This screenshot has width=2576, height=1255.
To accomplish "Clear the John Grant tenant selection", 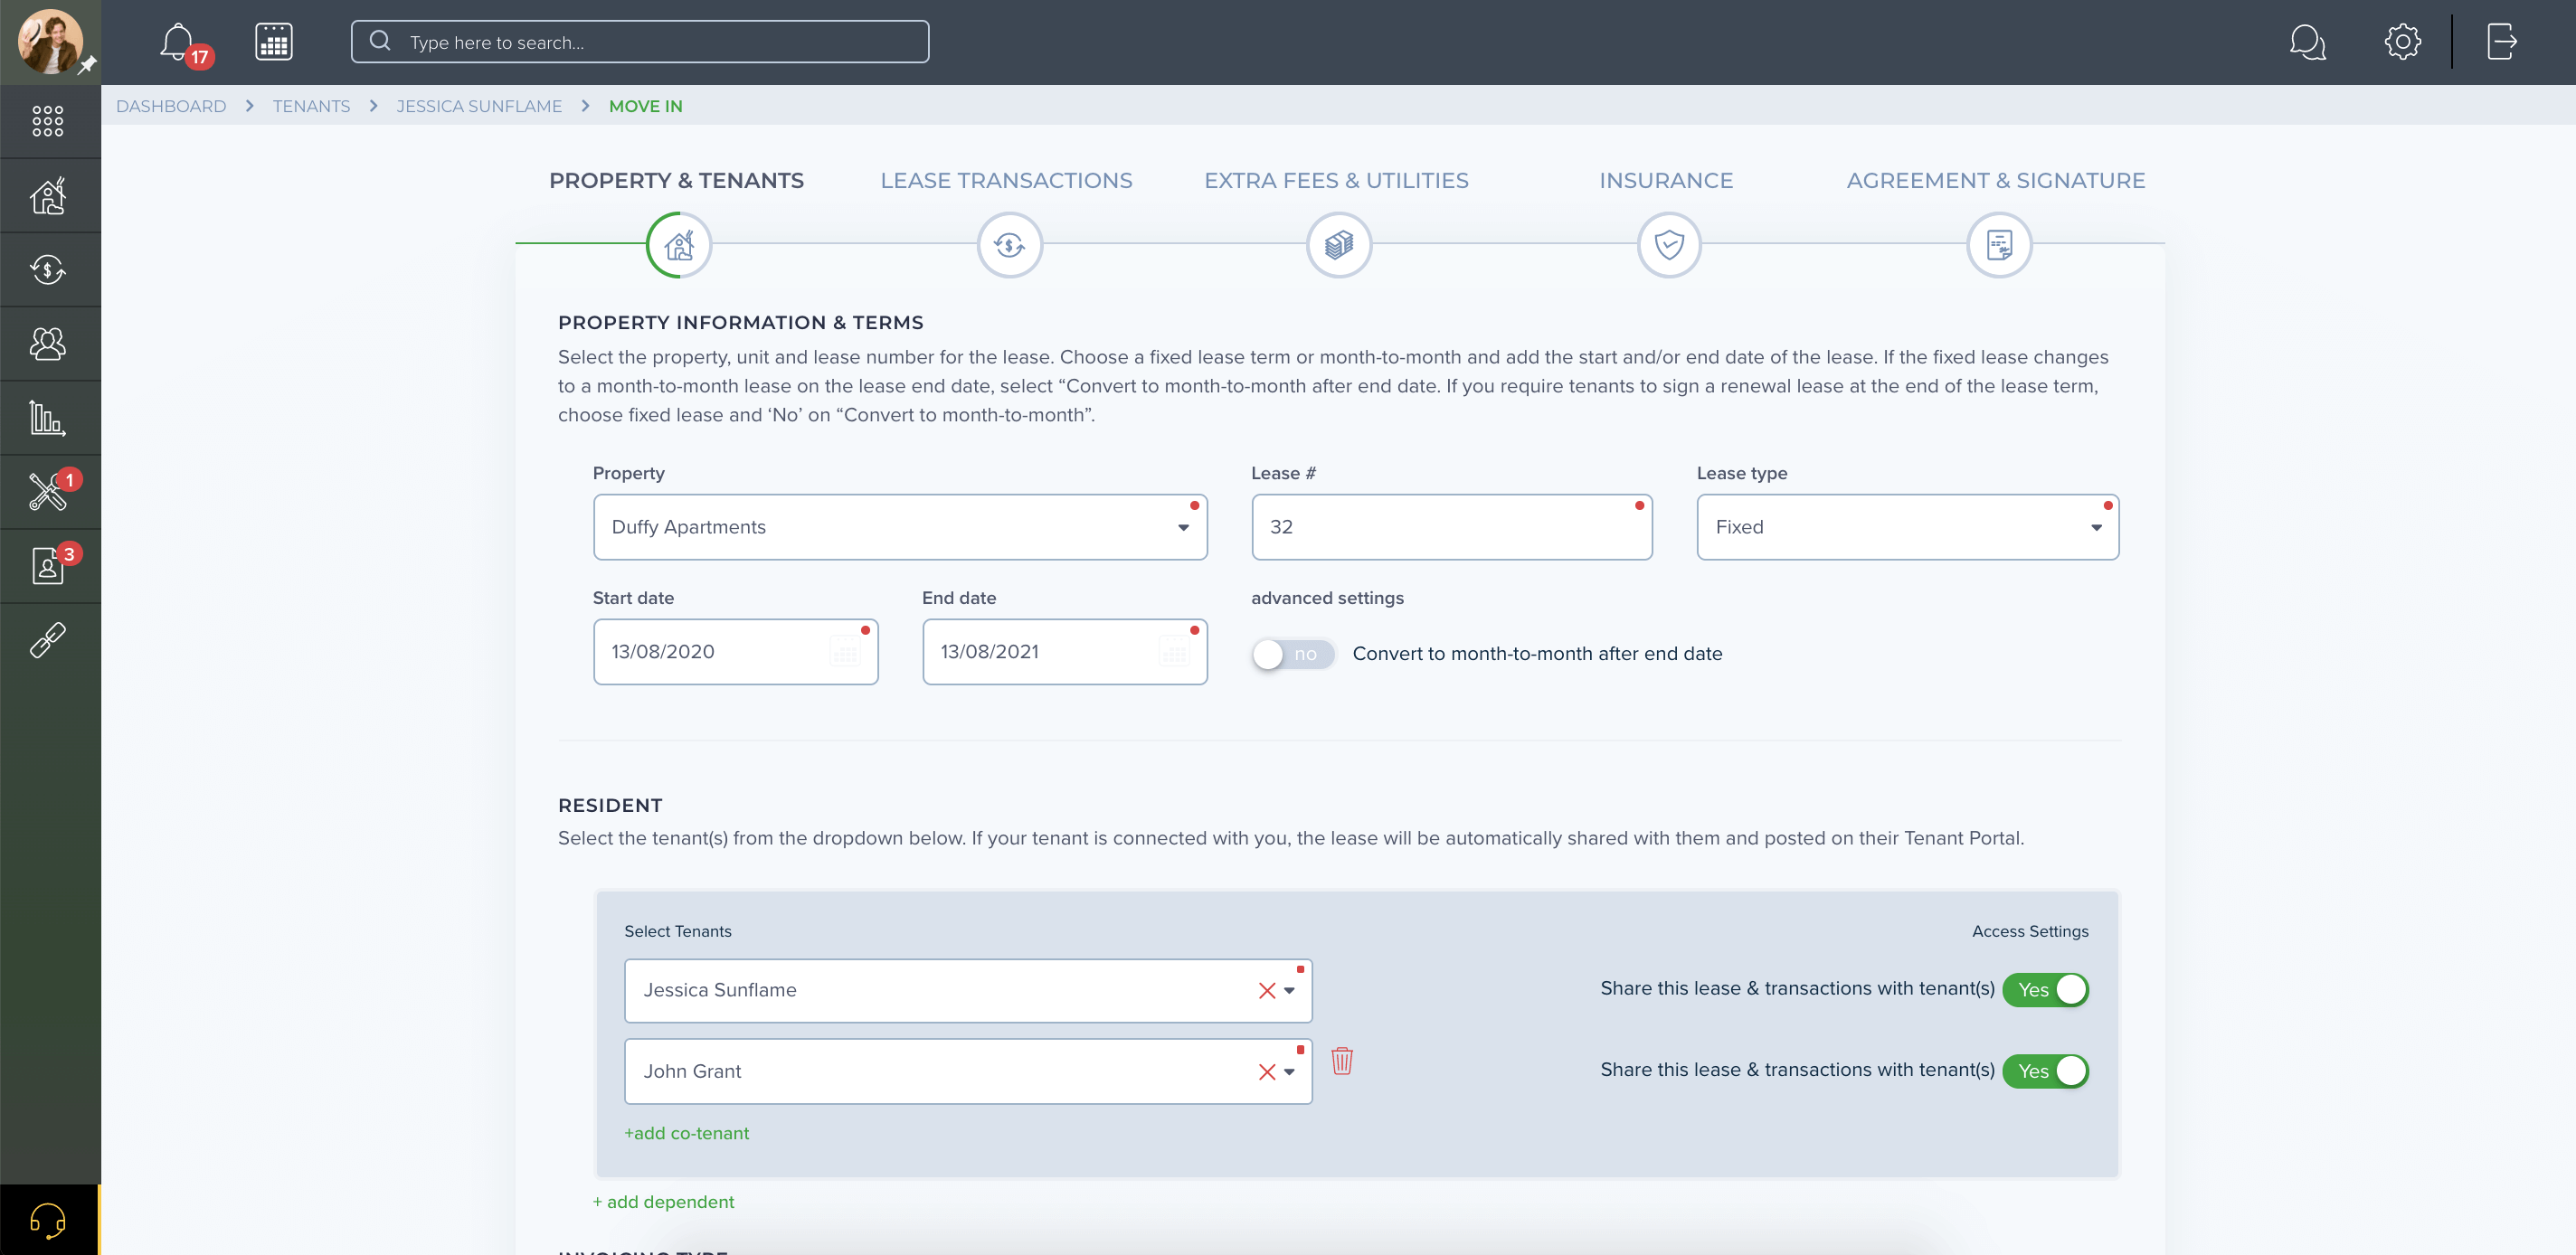I will tap(1267, 1072).
